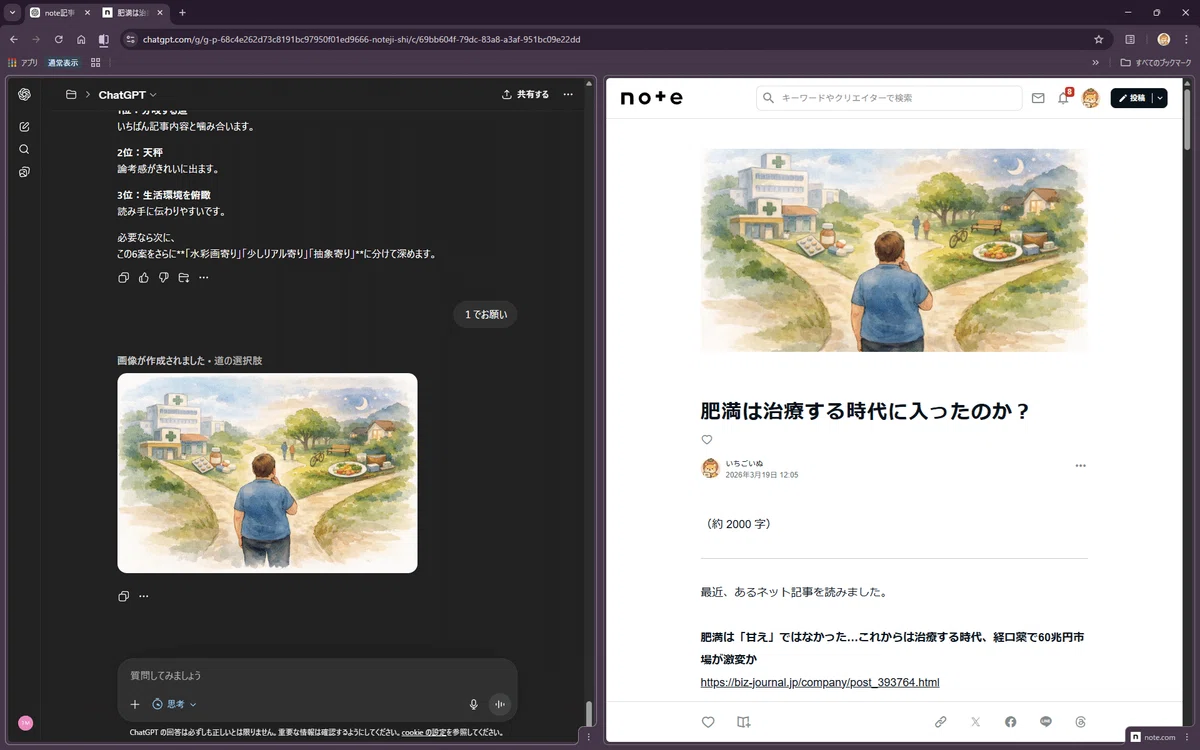Open the tab search dropdown

[11, 13]
